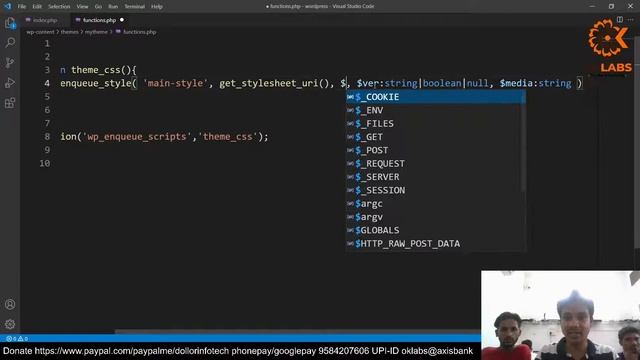Click errors and warnings status bar indicator
Screen dimensions: 640x360
click(x=17, y=338)
